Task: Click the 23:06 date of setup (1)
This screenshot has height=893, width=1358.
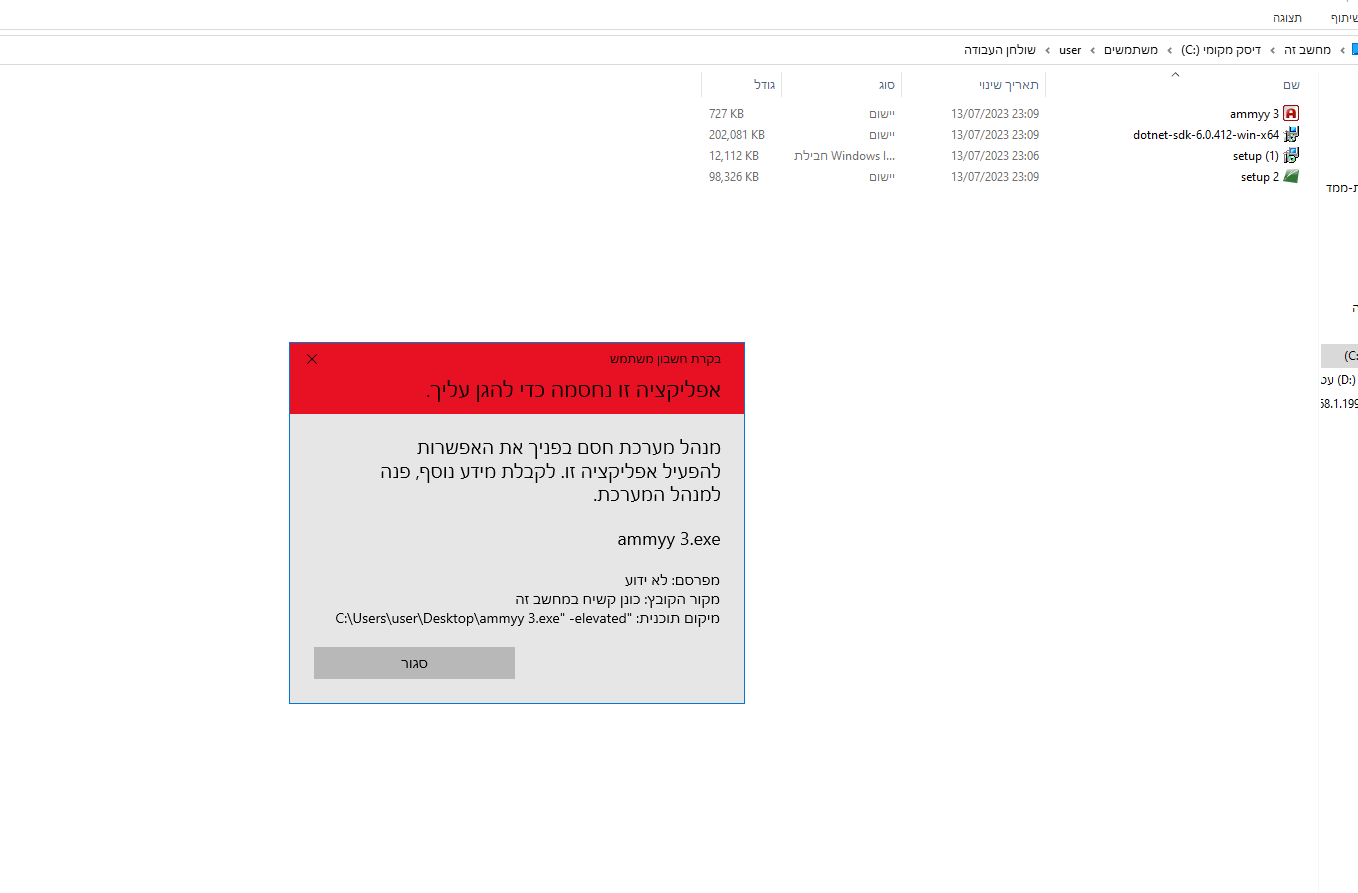Action: 995,156
